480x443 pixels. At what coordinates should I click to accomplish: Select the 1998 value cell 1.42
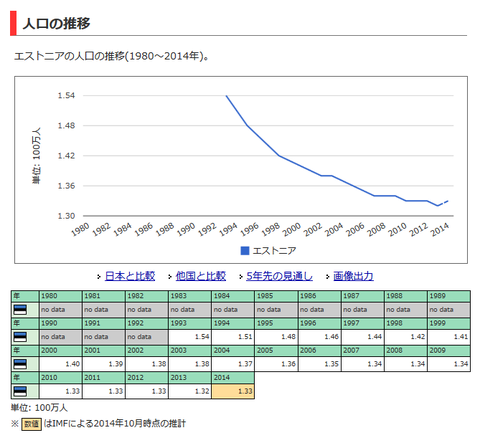406,337
